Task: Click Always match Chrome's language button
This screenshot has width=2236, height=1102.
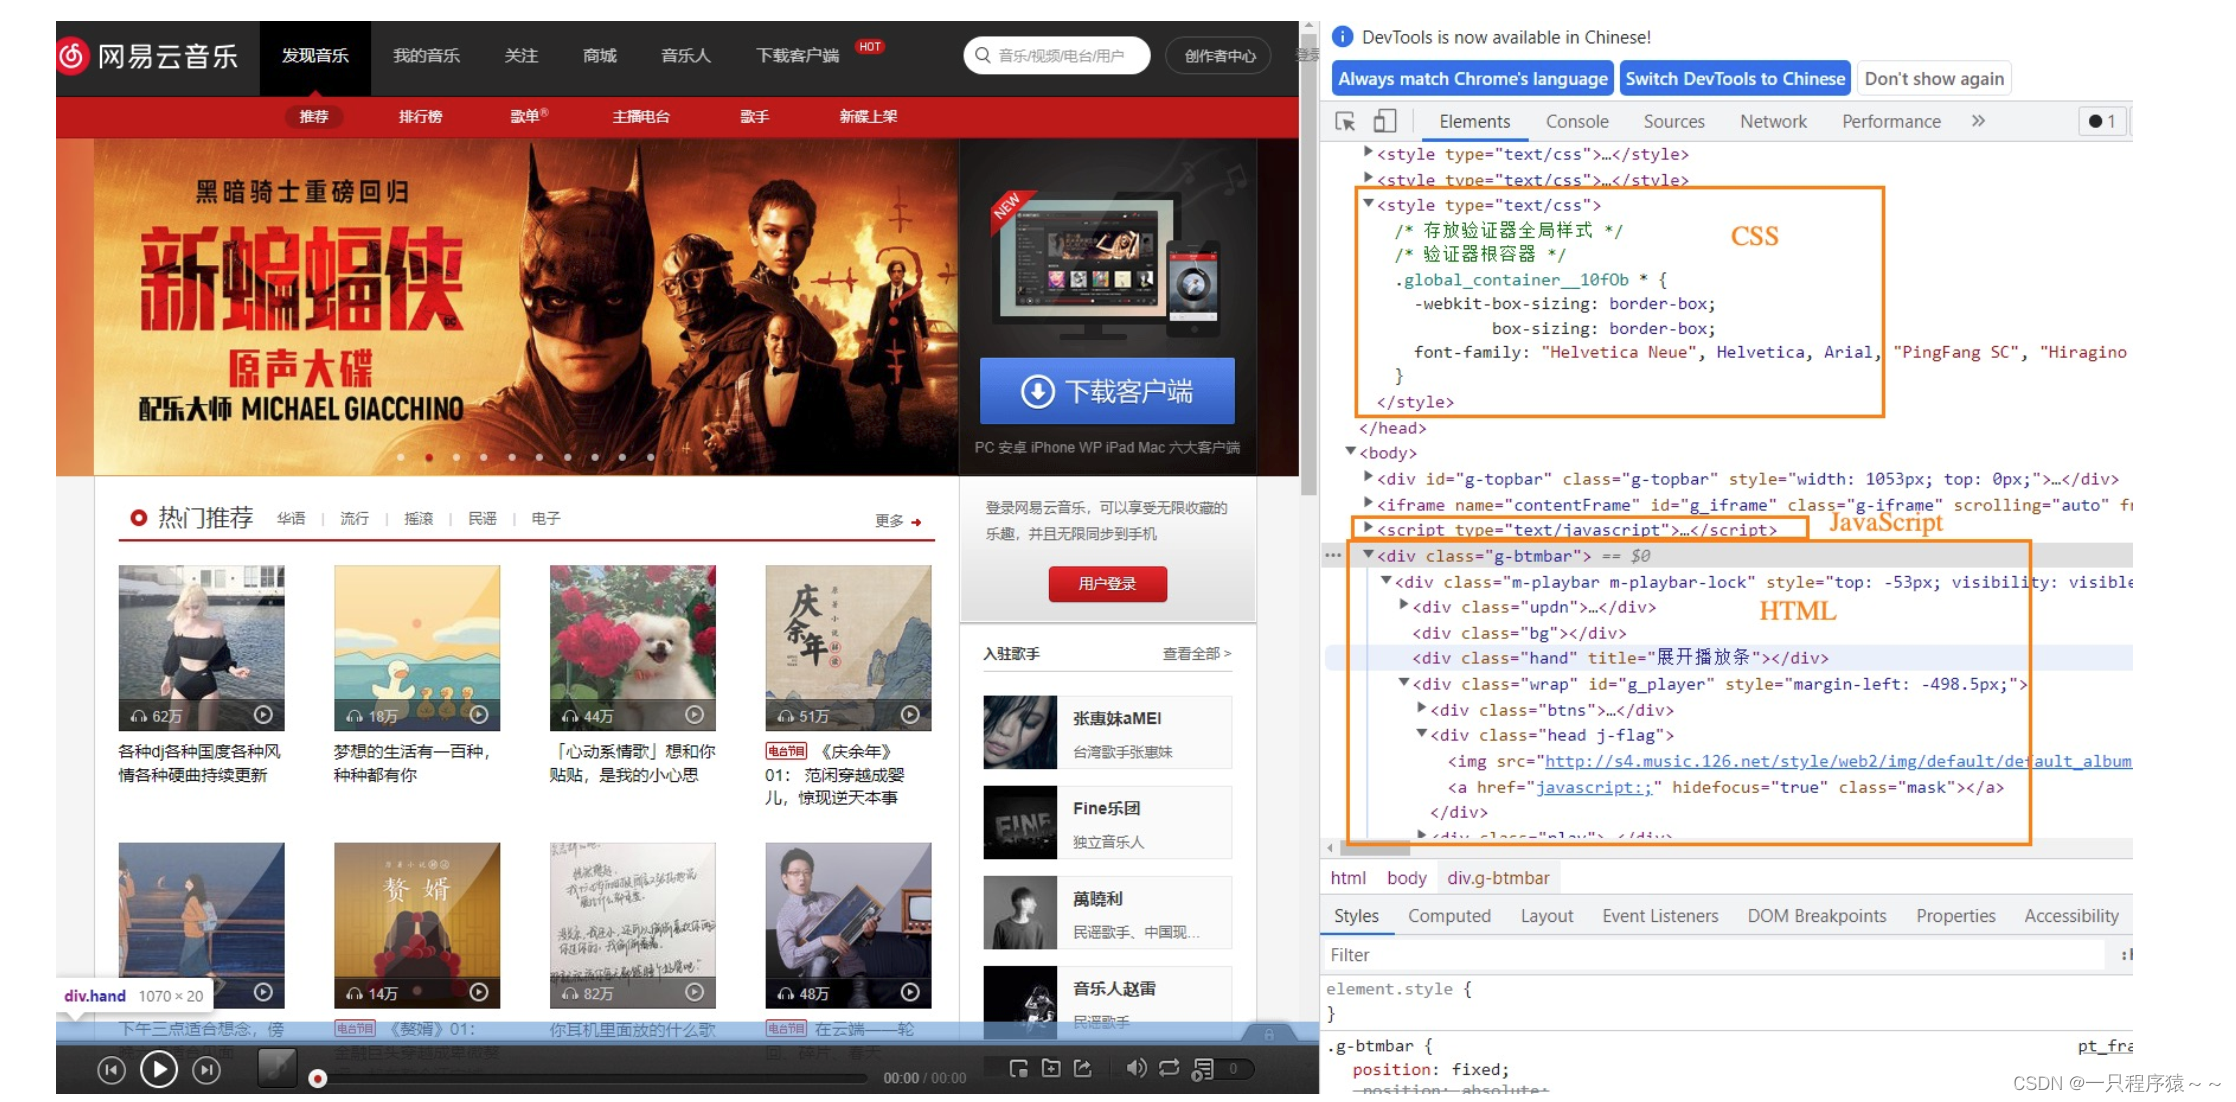Action: (x=1472, y=79)
